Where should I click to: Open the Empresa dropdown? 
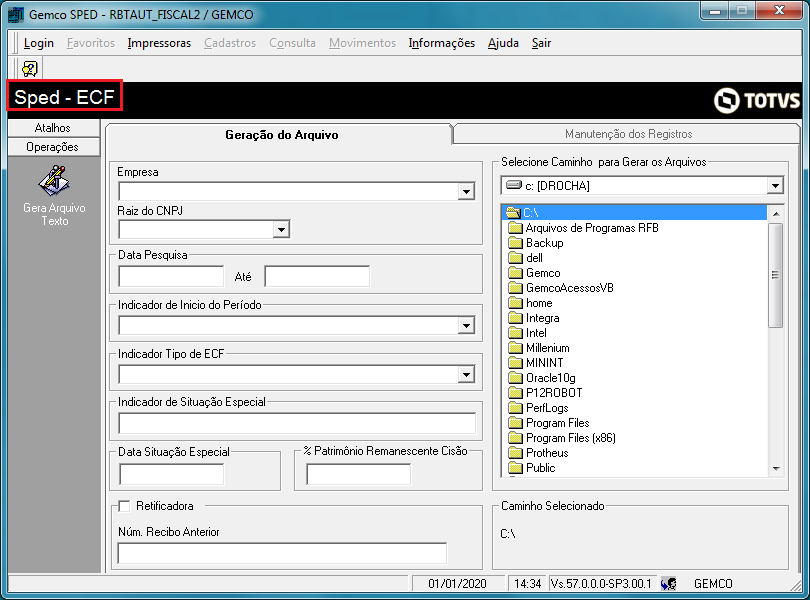point(466,192)
